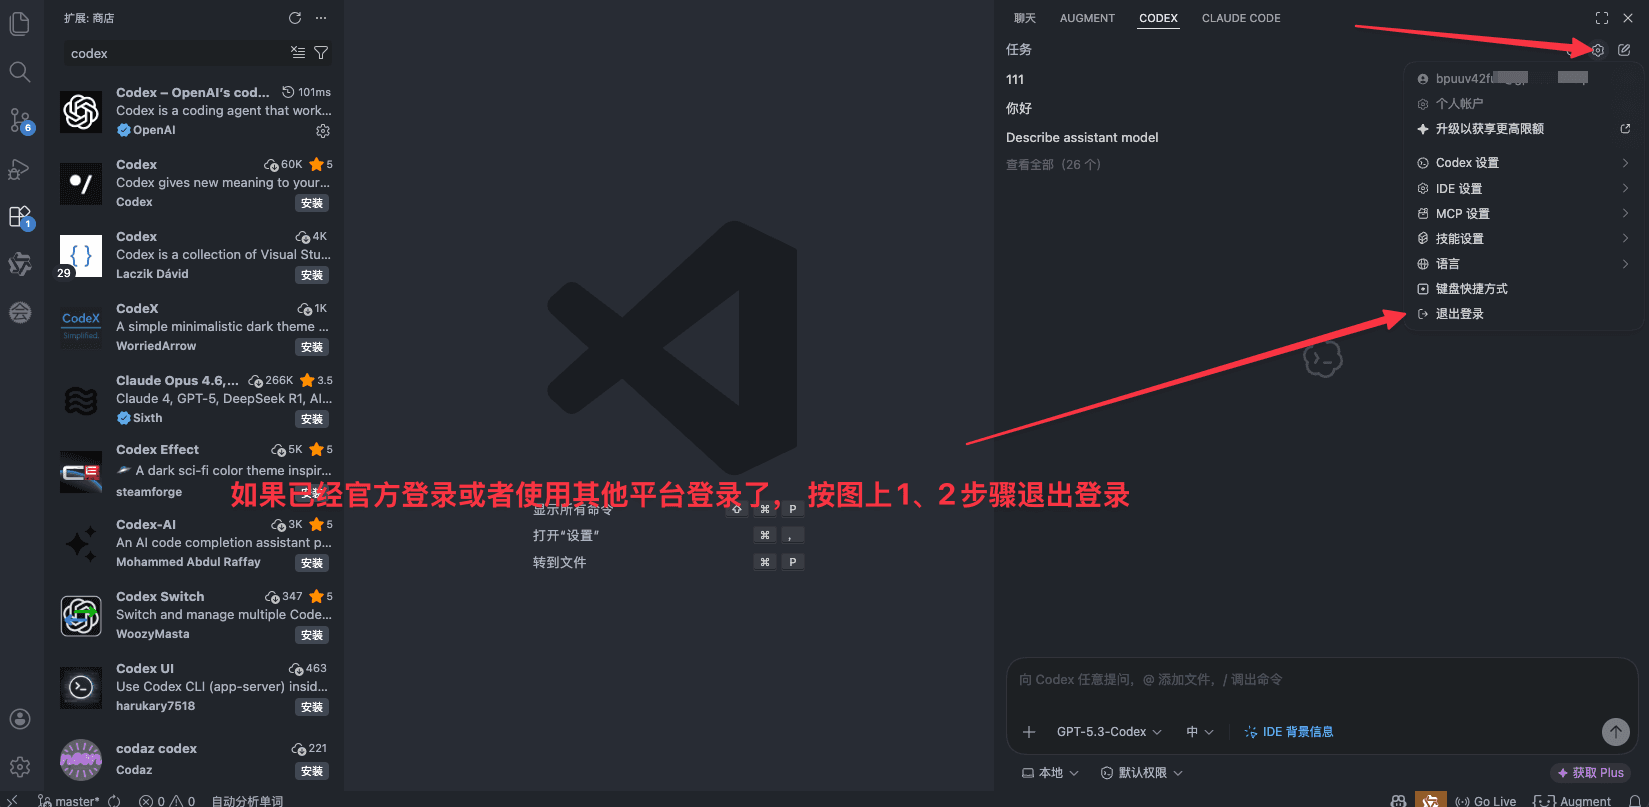
Task: Open the extension filter funnel
Action: click(x=321, y=52)
